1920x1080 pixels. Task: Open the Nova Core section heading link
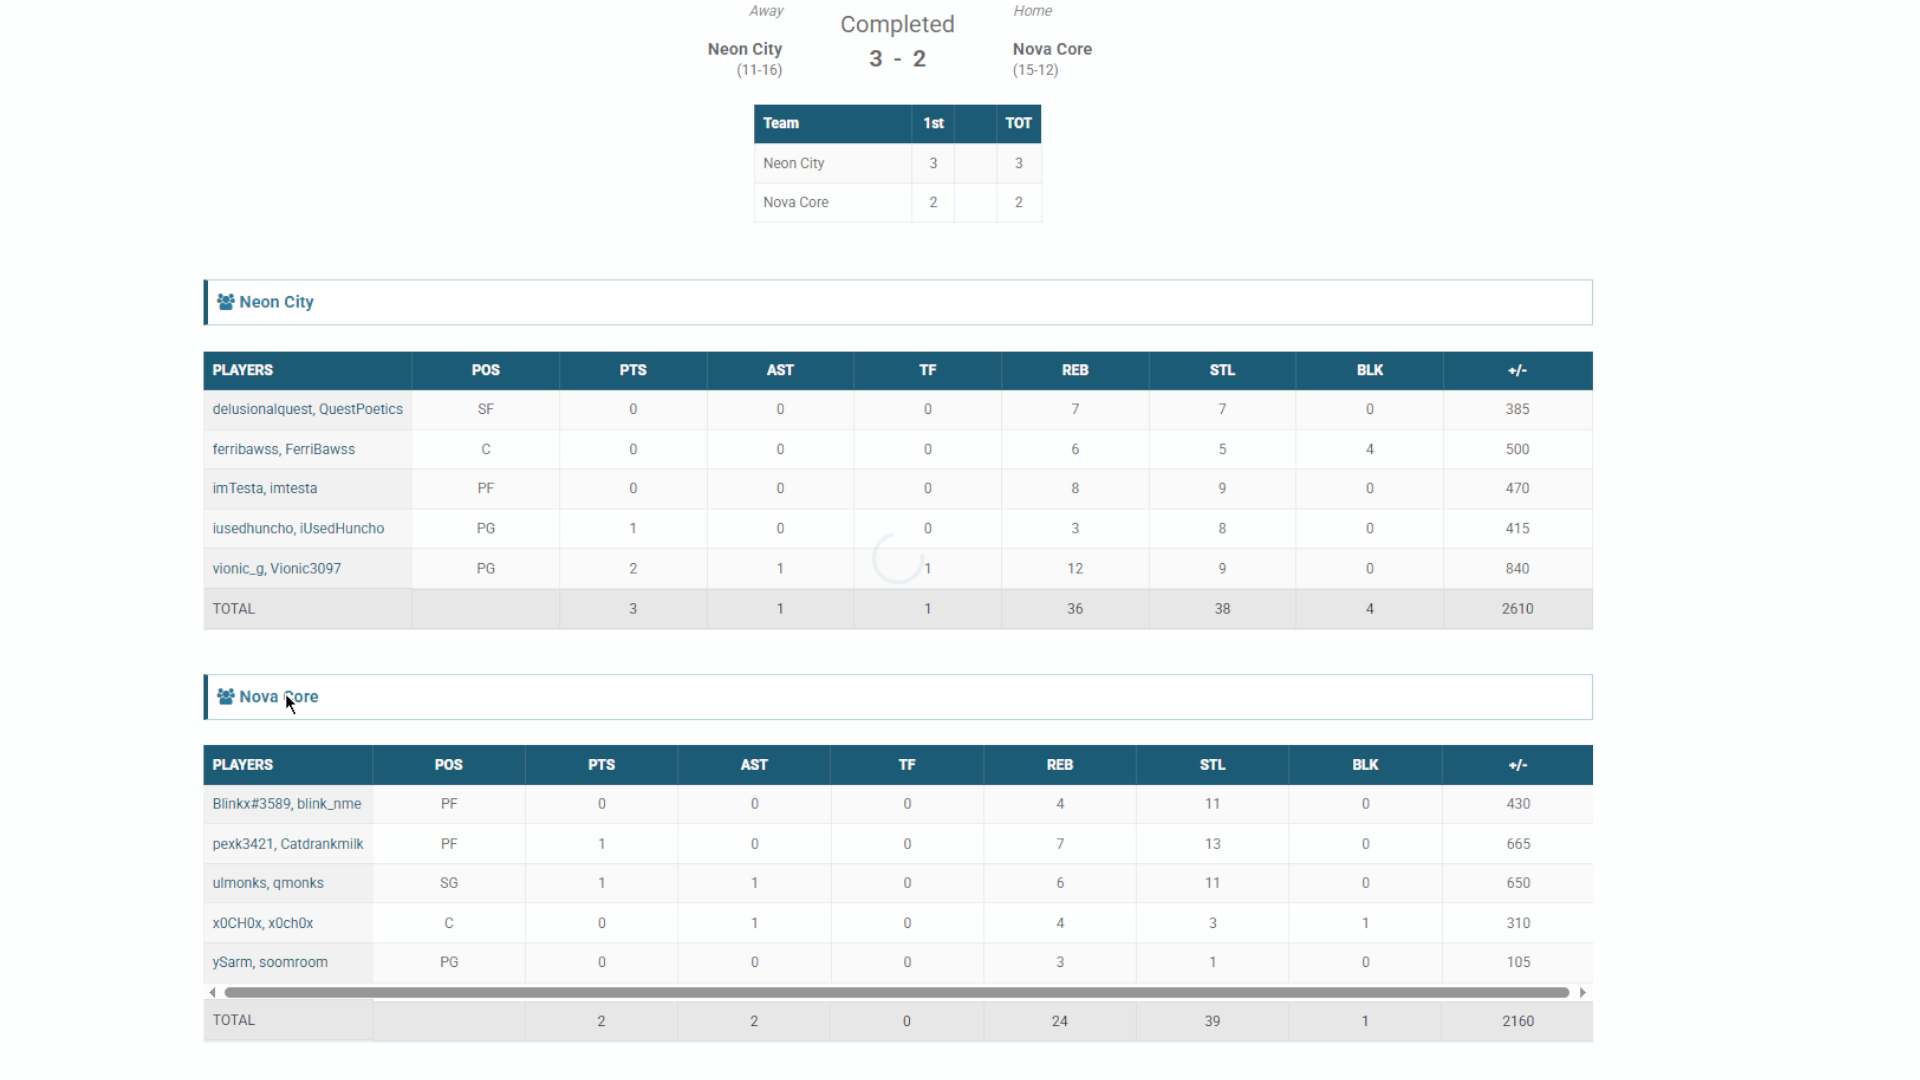(x=278, y=697)
